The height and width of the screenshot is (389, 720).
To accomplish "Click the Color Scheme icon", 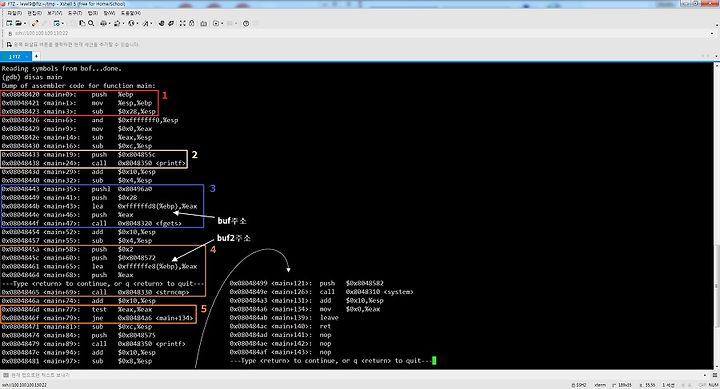I will (x=117, y=23).
